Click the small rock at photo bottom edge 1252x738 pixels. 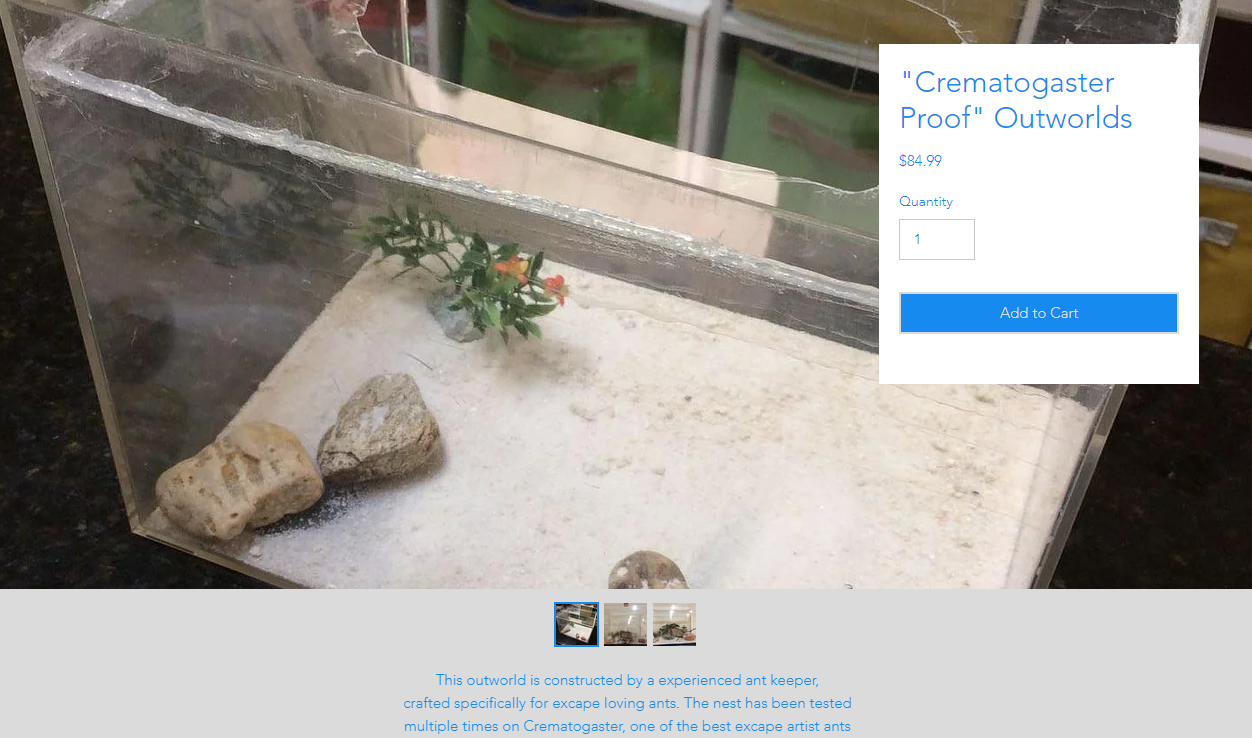(648, 570)
